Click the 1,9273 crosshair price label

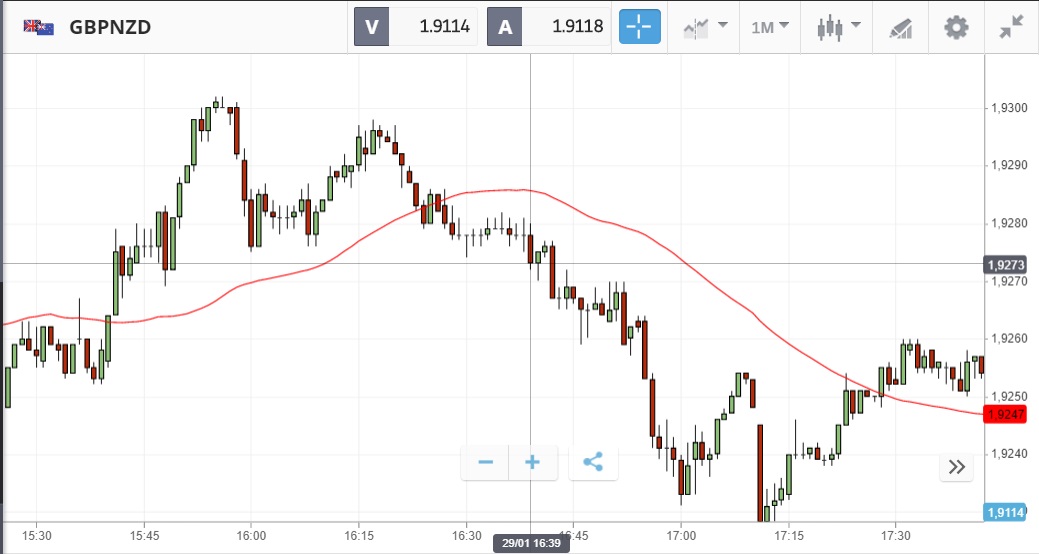coord(1005,265)
